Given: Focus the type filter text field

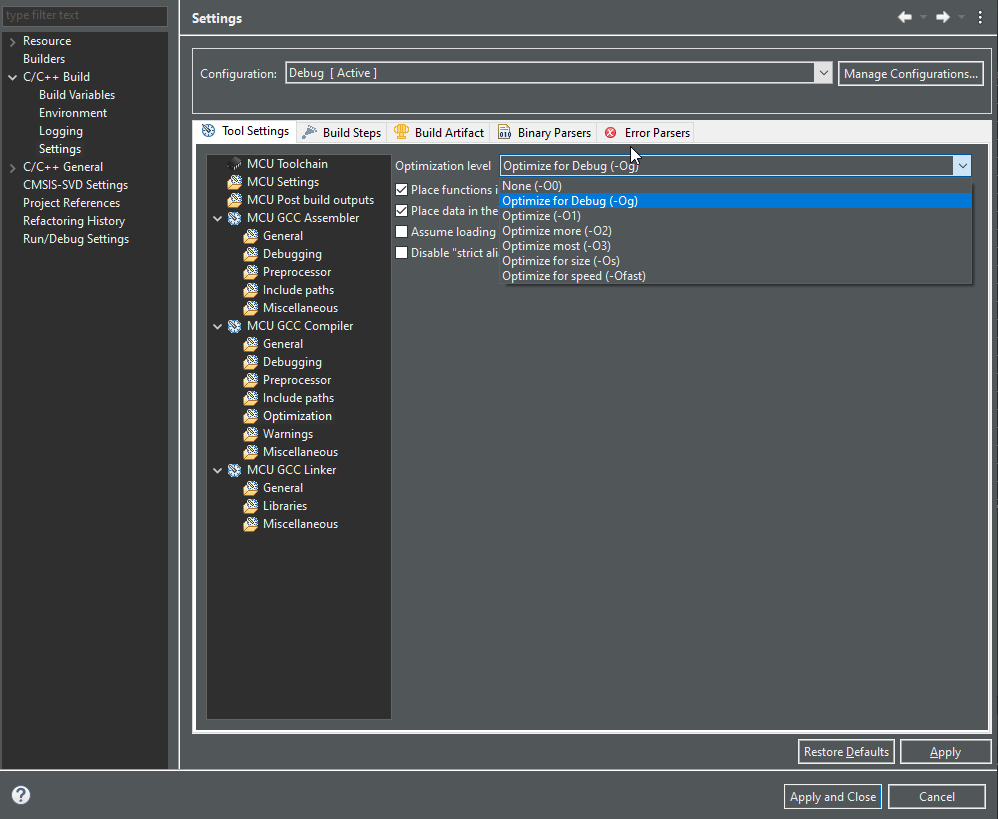Looking at the screenshot, I should [x=85, y=15].
